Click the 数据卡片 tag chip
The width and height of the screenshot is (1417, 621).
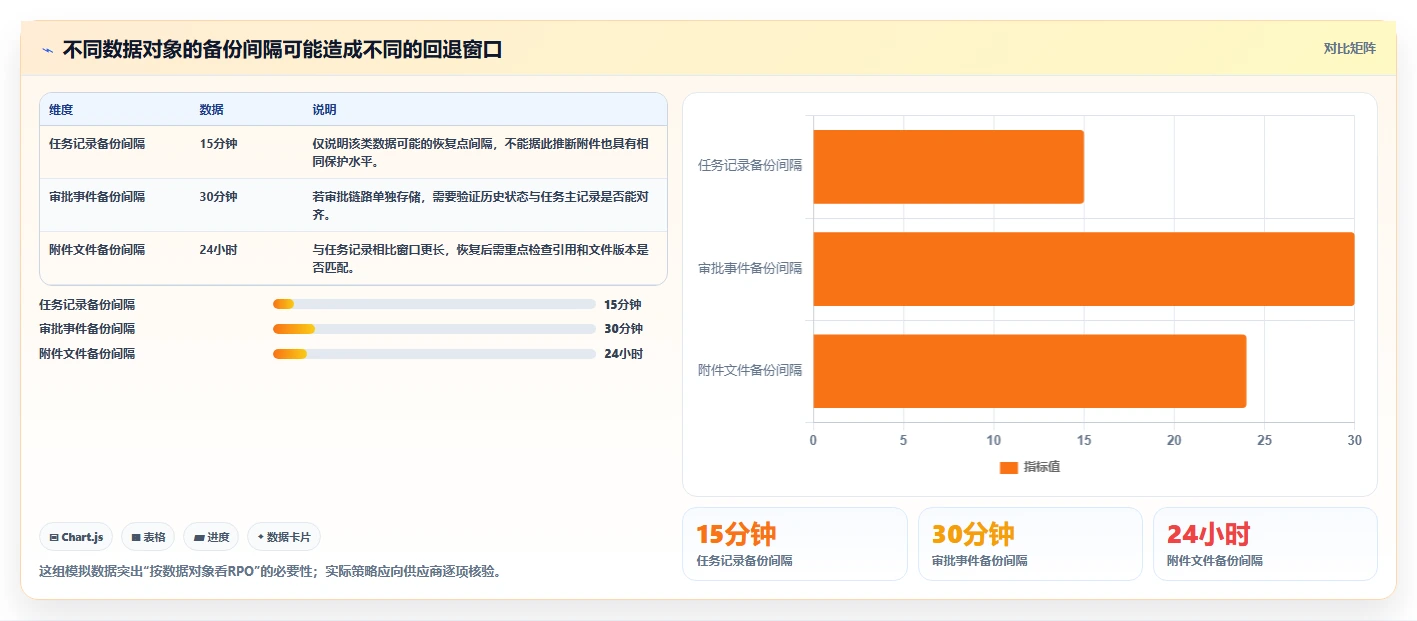pos(284,537)
